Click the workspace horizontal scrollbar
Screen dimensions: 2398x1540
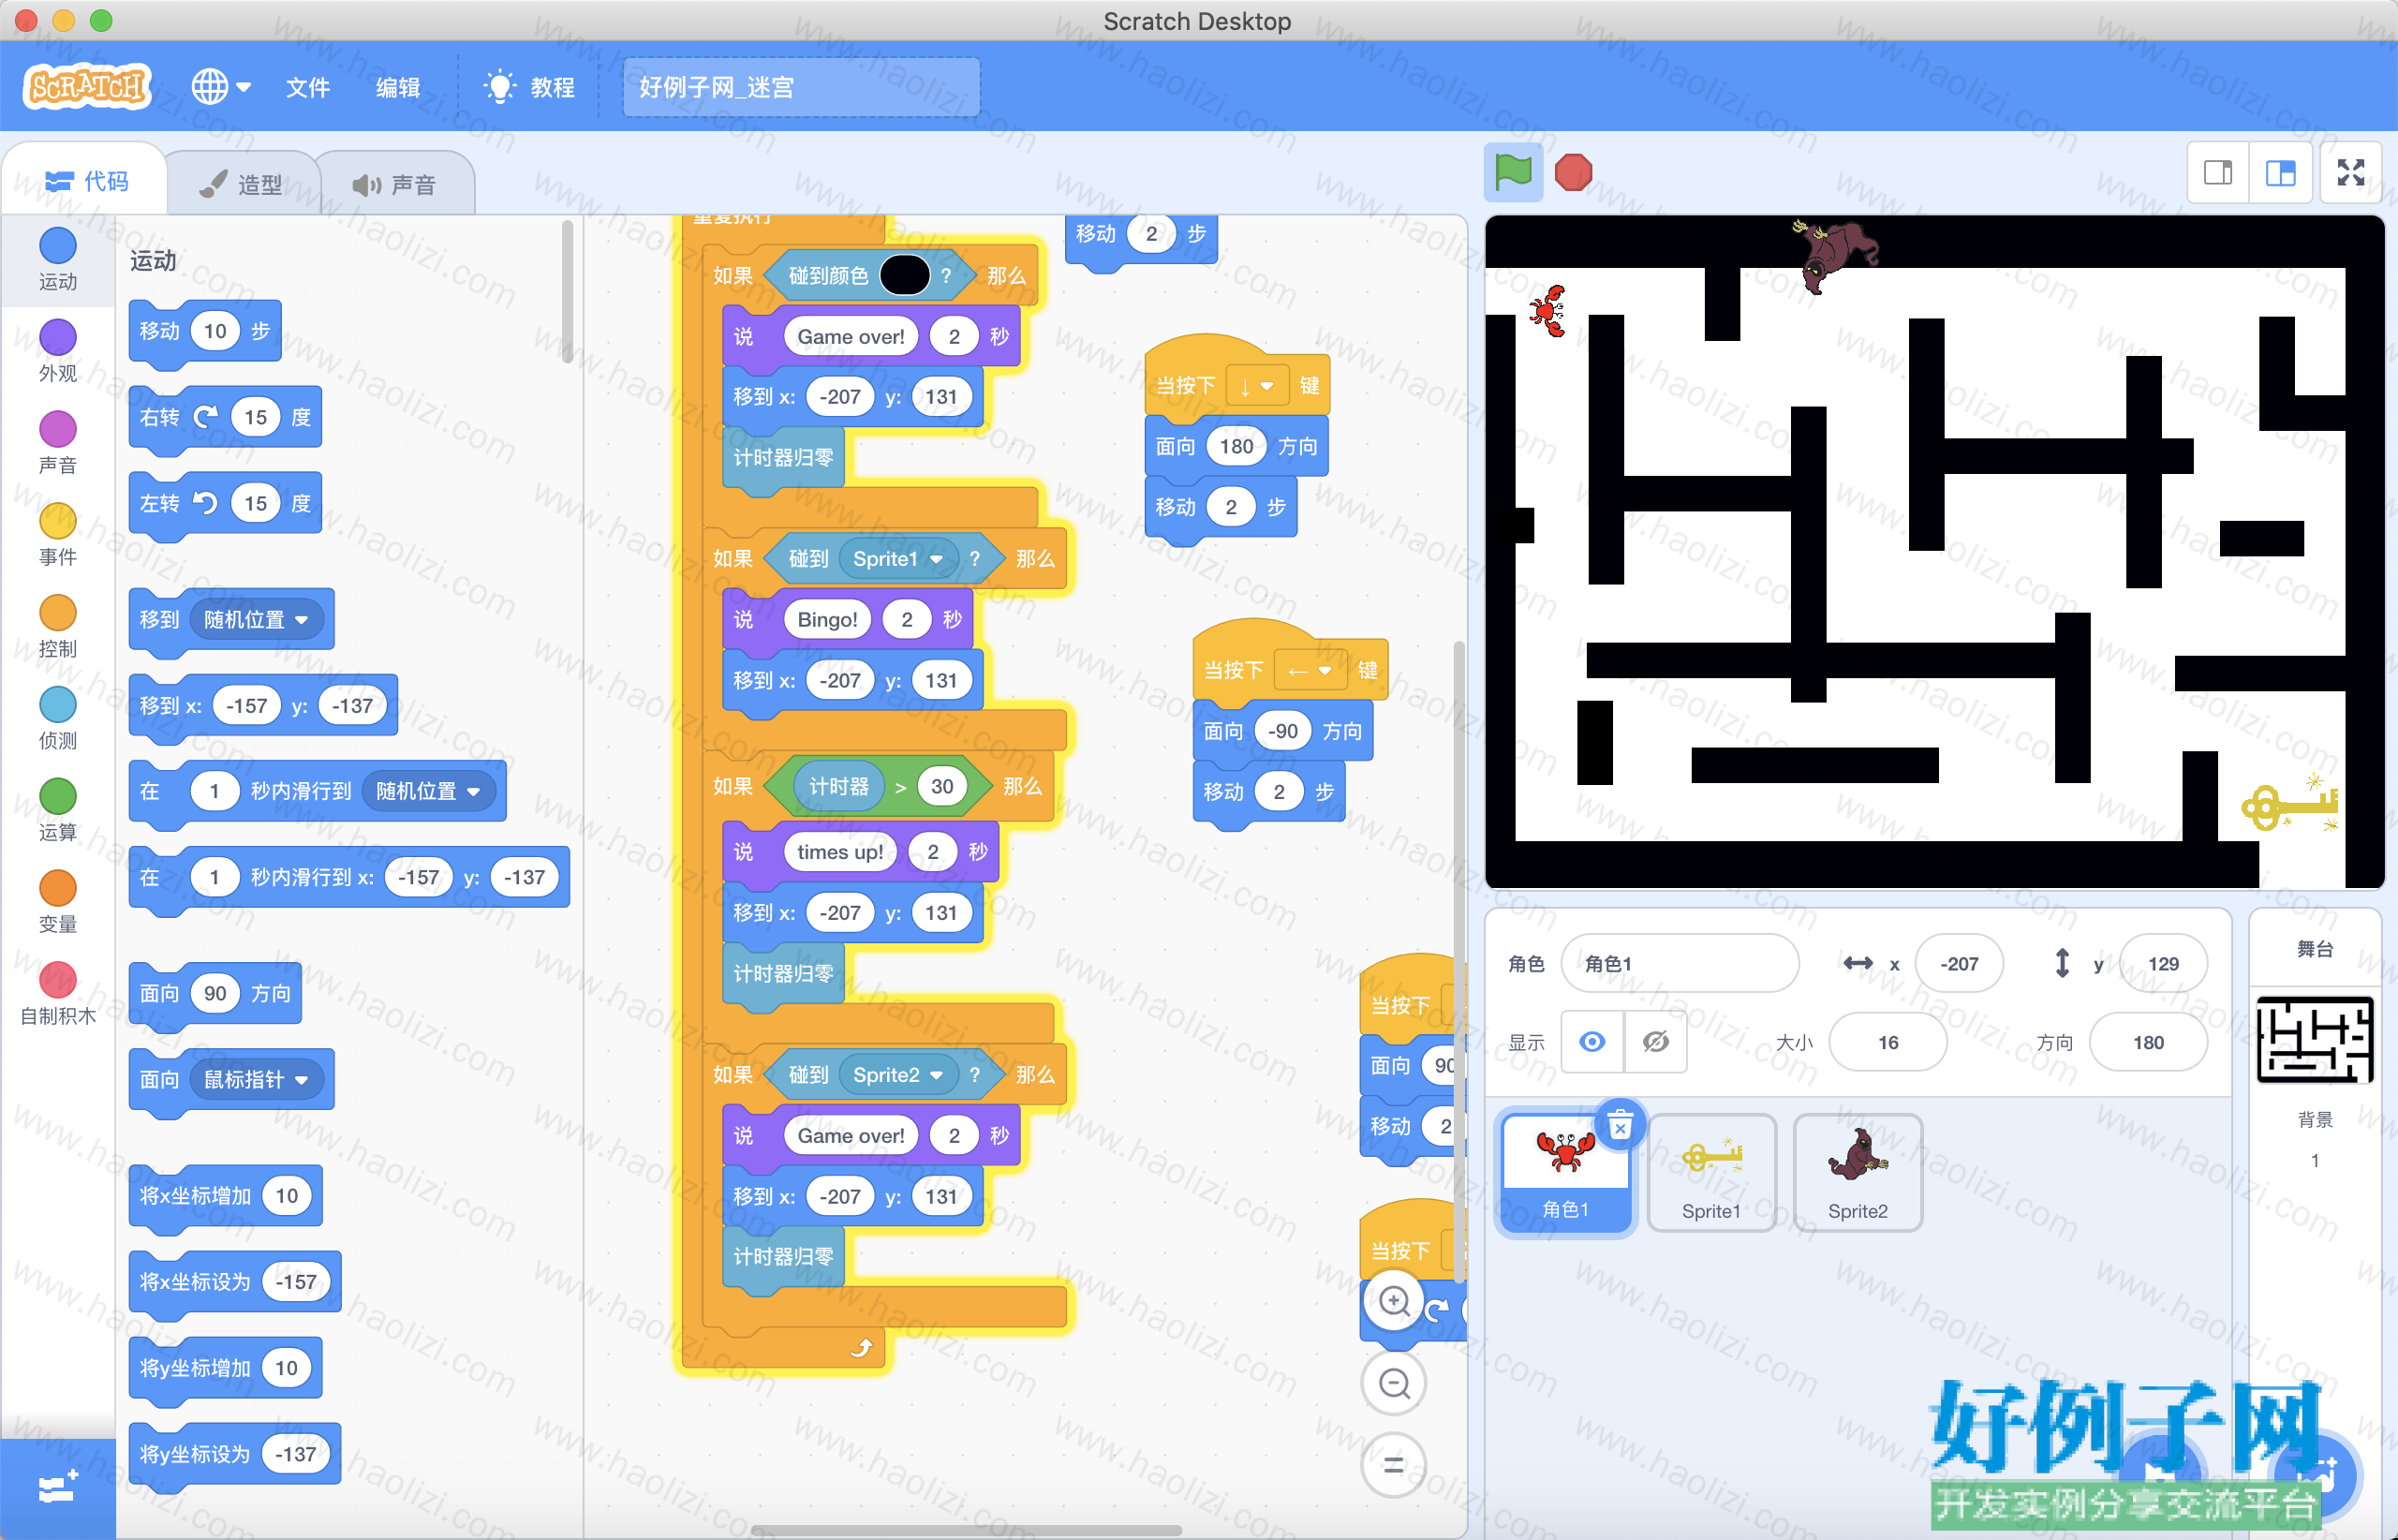tap(966, 1529)
